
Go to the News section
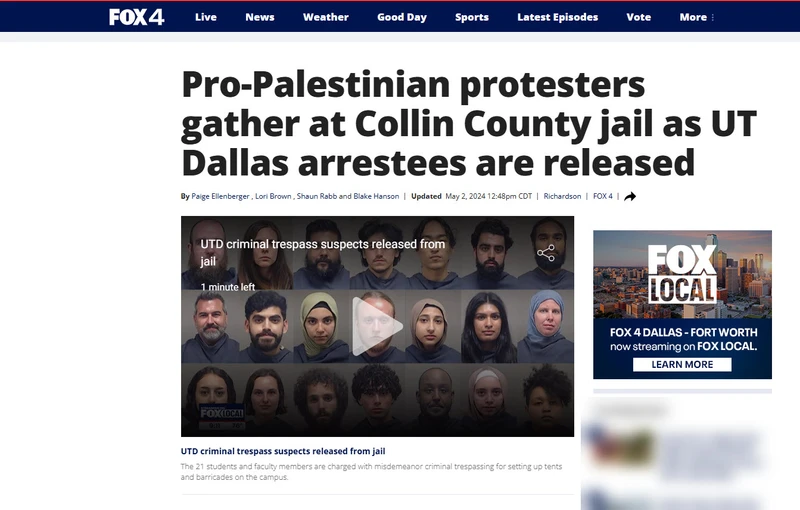[x=260, y=17]
